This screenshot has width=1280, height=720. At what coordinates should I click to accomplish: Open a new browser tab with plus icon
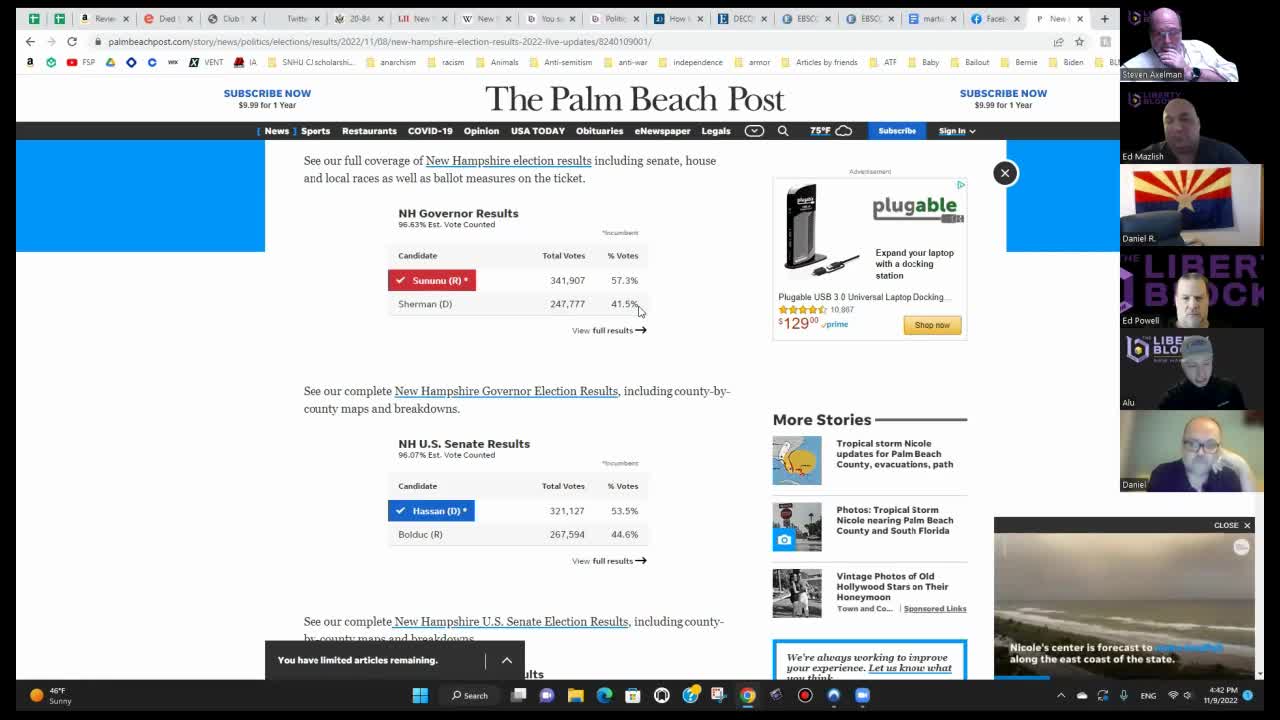pos(1105,18)
